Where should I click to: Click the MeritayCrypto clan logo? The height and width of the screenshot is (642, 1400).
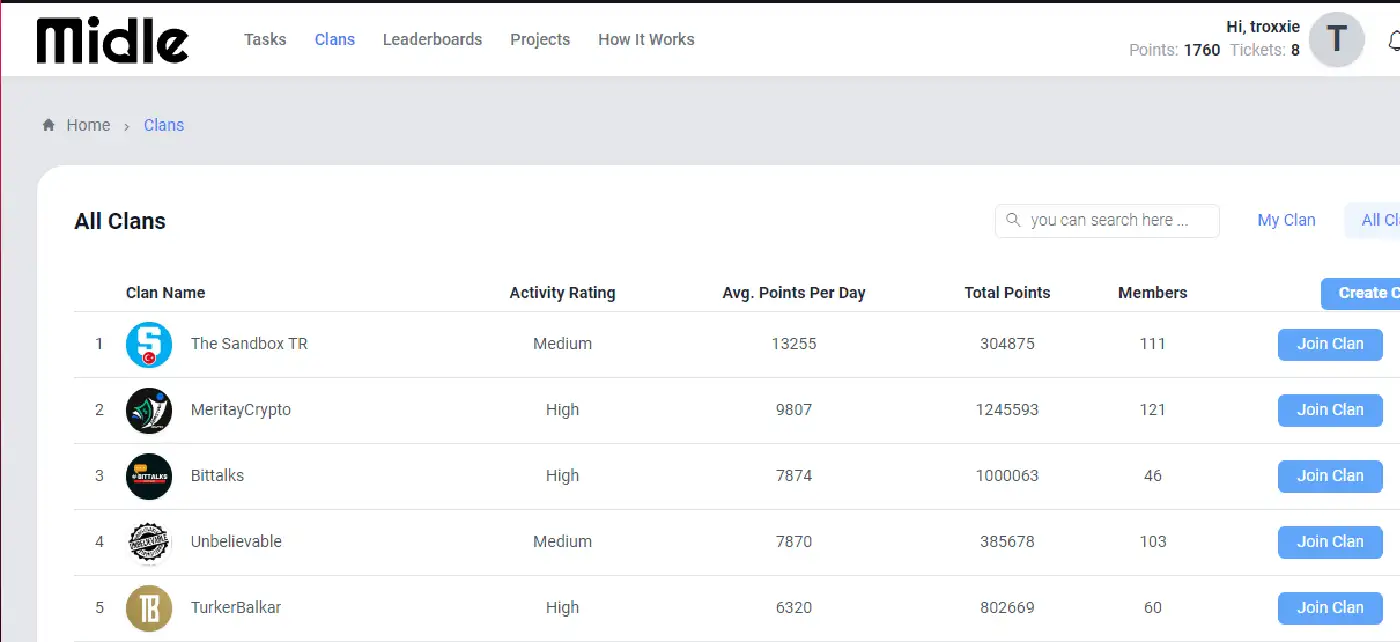(149, 410)
